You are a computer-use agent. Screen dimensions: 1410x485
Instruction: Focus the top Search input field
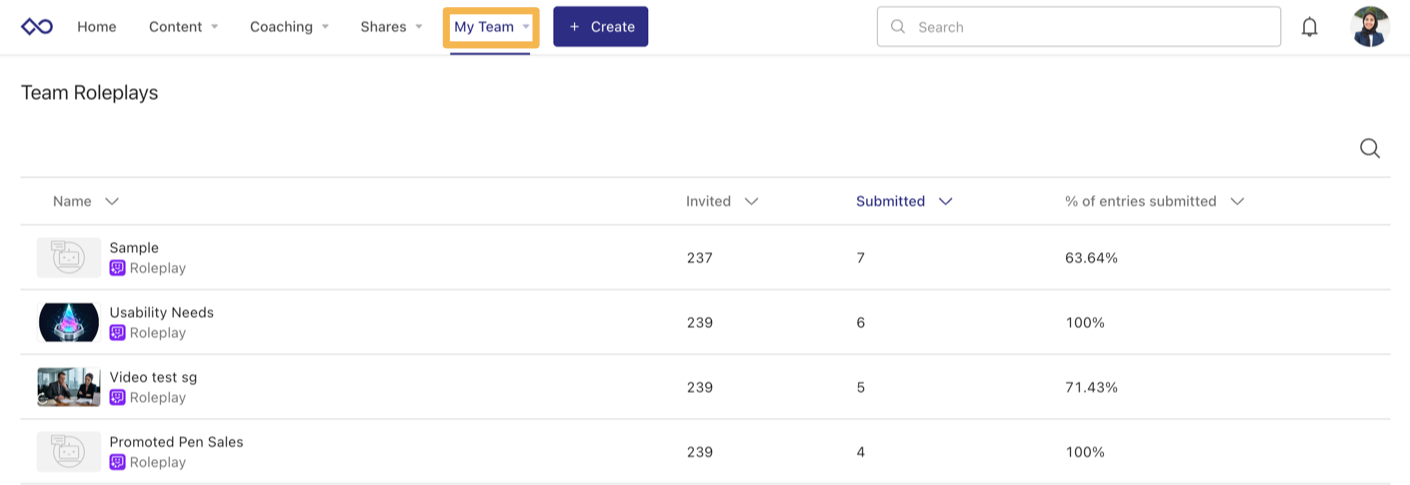click(x=1090, y=27)
